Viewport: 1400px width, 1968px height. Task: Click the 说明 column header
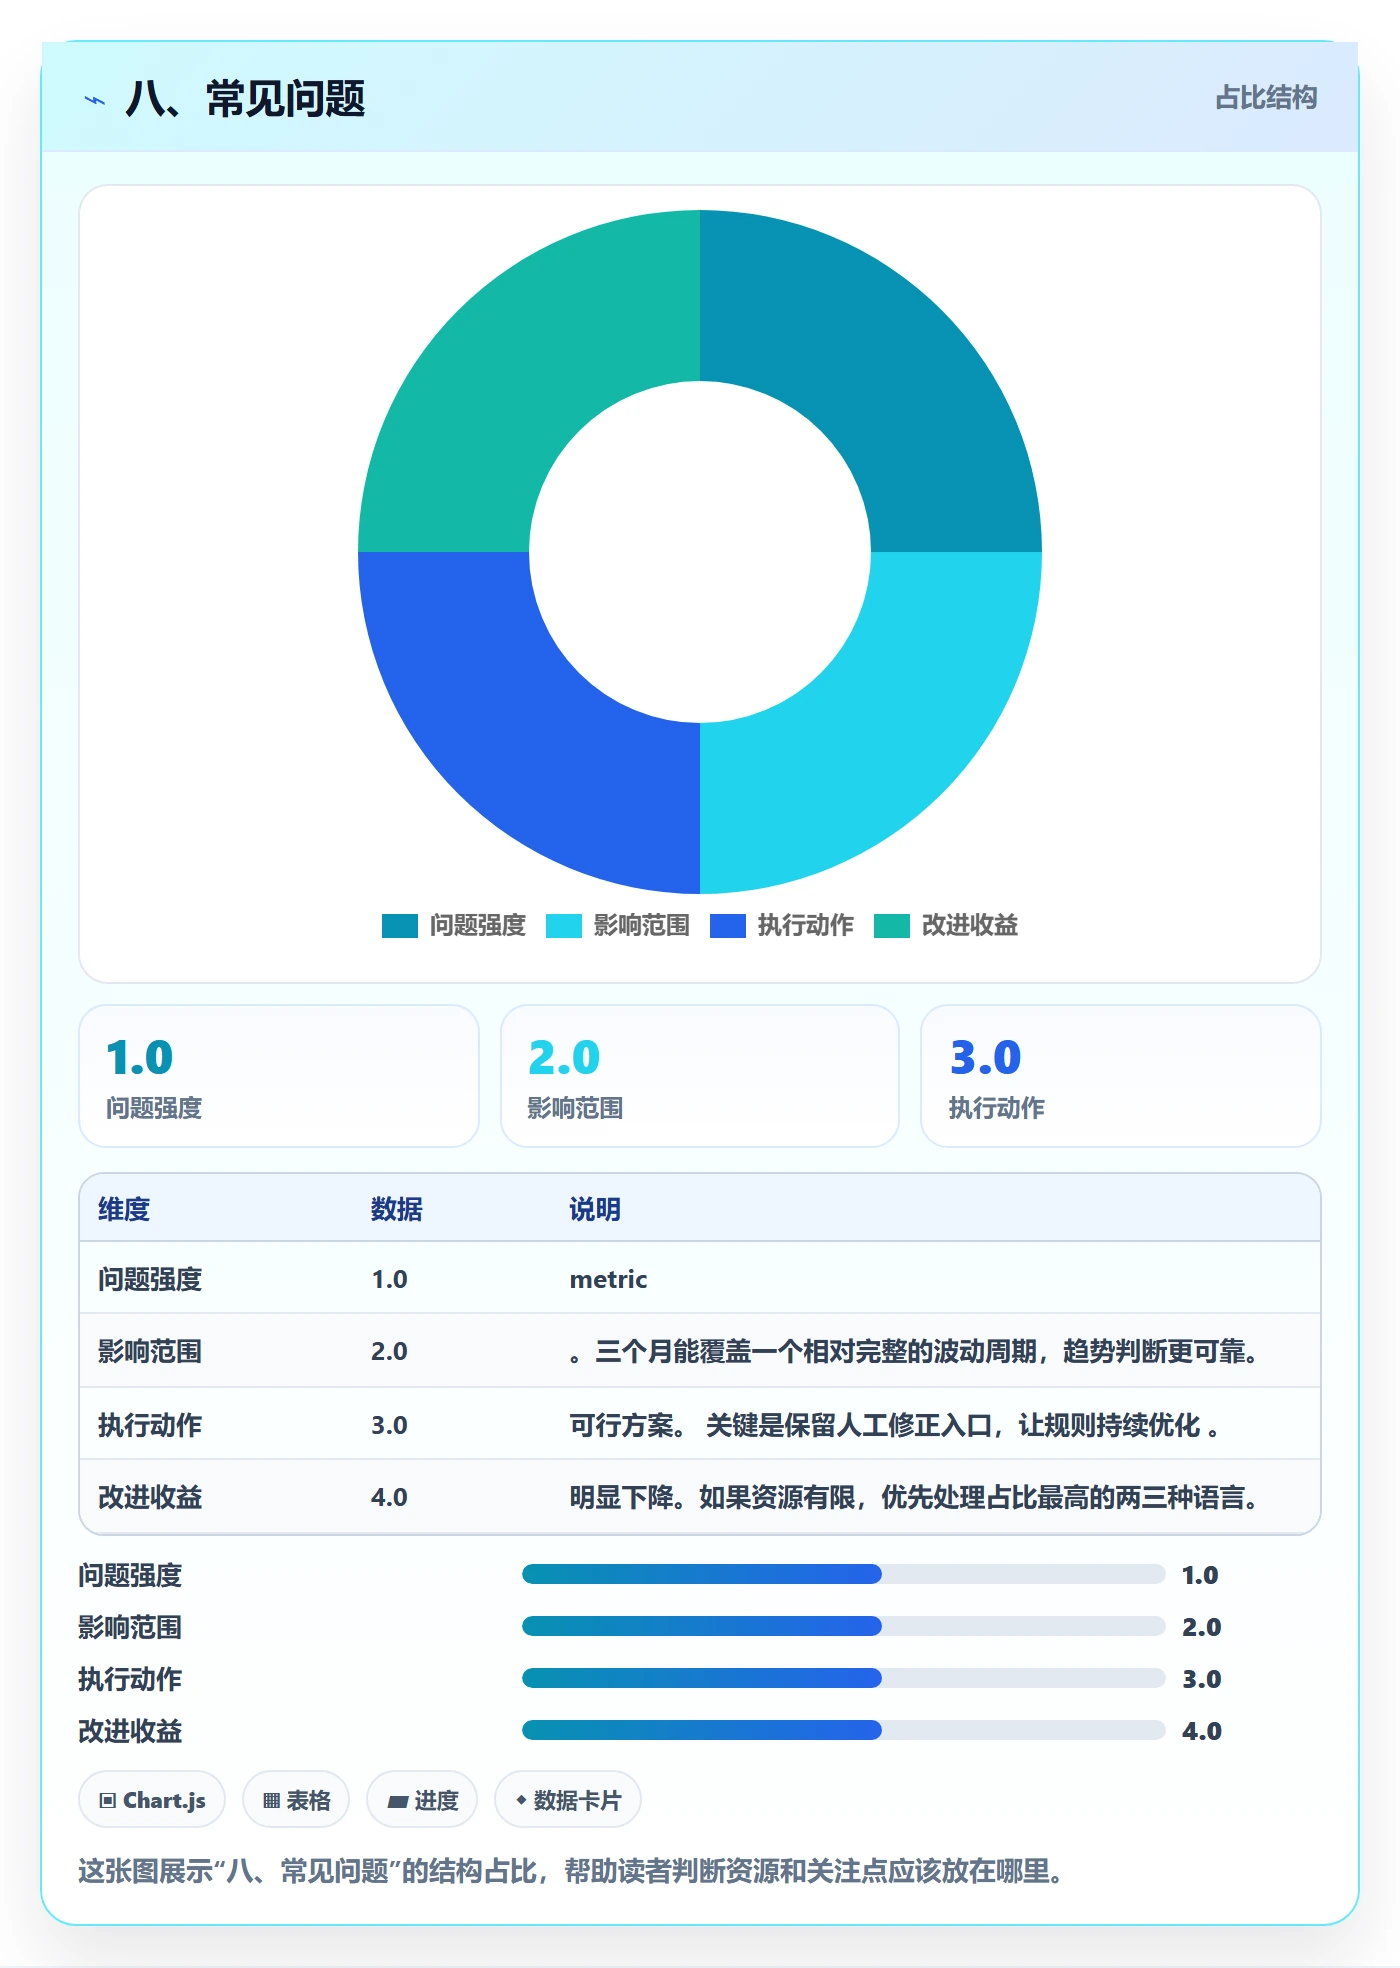tap(595, 1209)
